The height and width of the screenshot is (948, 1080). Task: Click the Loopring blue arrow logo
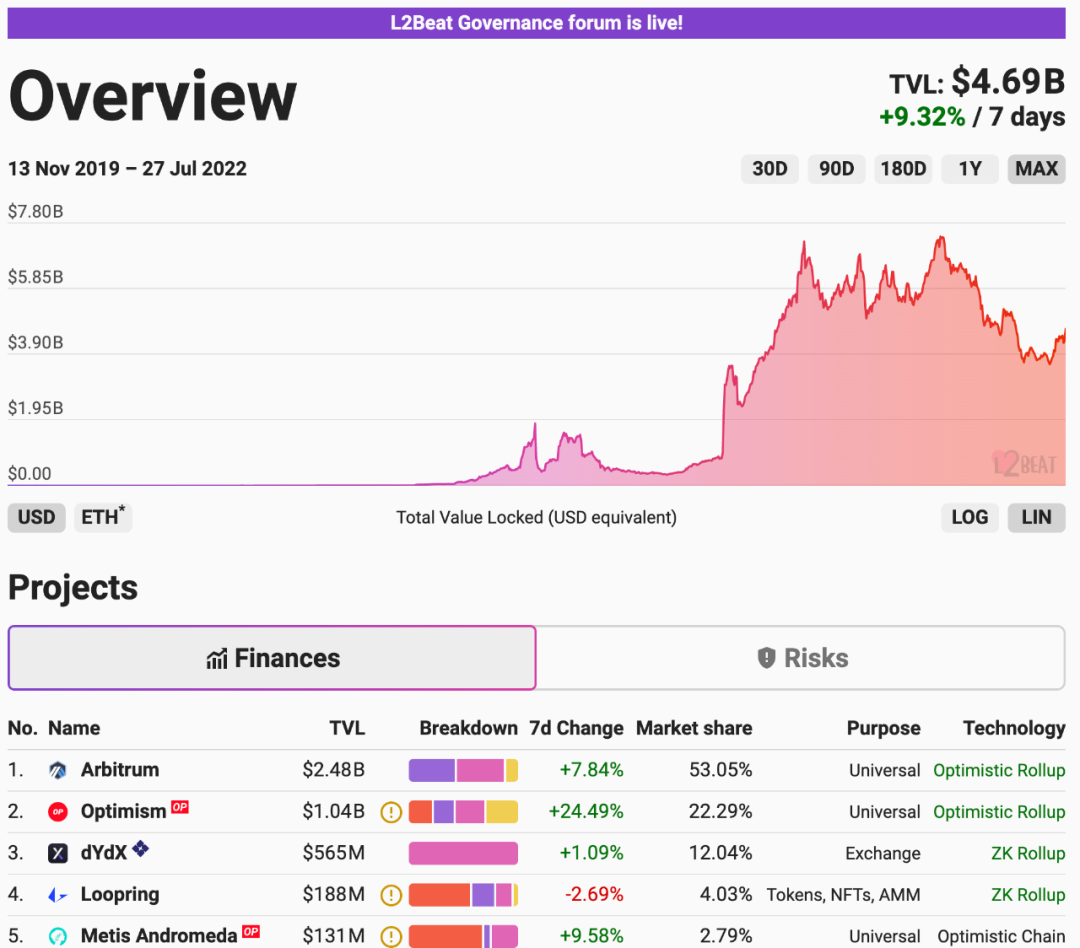click(58, 896)
